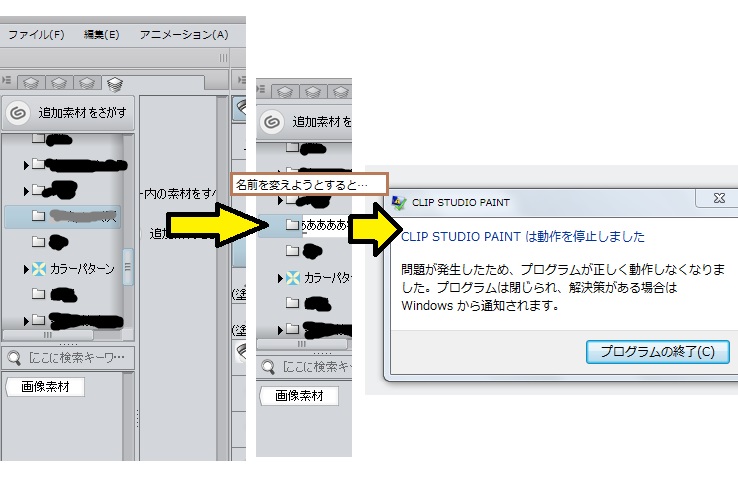Close the CLIP STUDIO PAINT crash dialog
738x483 pixels.
(x=719, y=198)
